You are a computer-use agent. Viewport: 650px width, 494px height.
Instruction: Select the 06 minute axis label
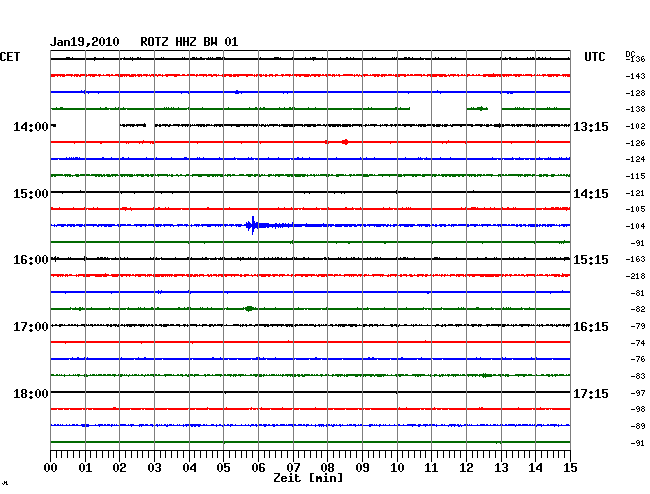258,468
